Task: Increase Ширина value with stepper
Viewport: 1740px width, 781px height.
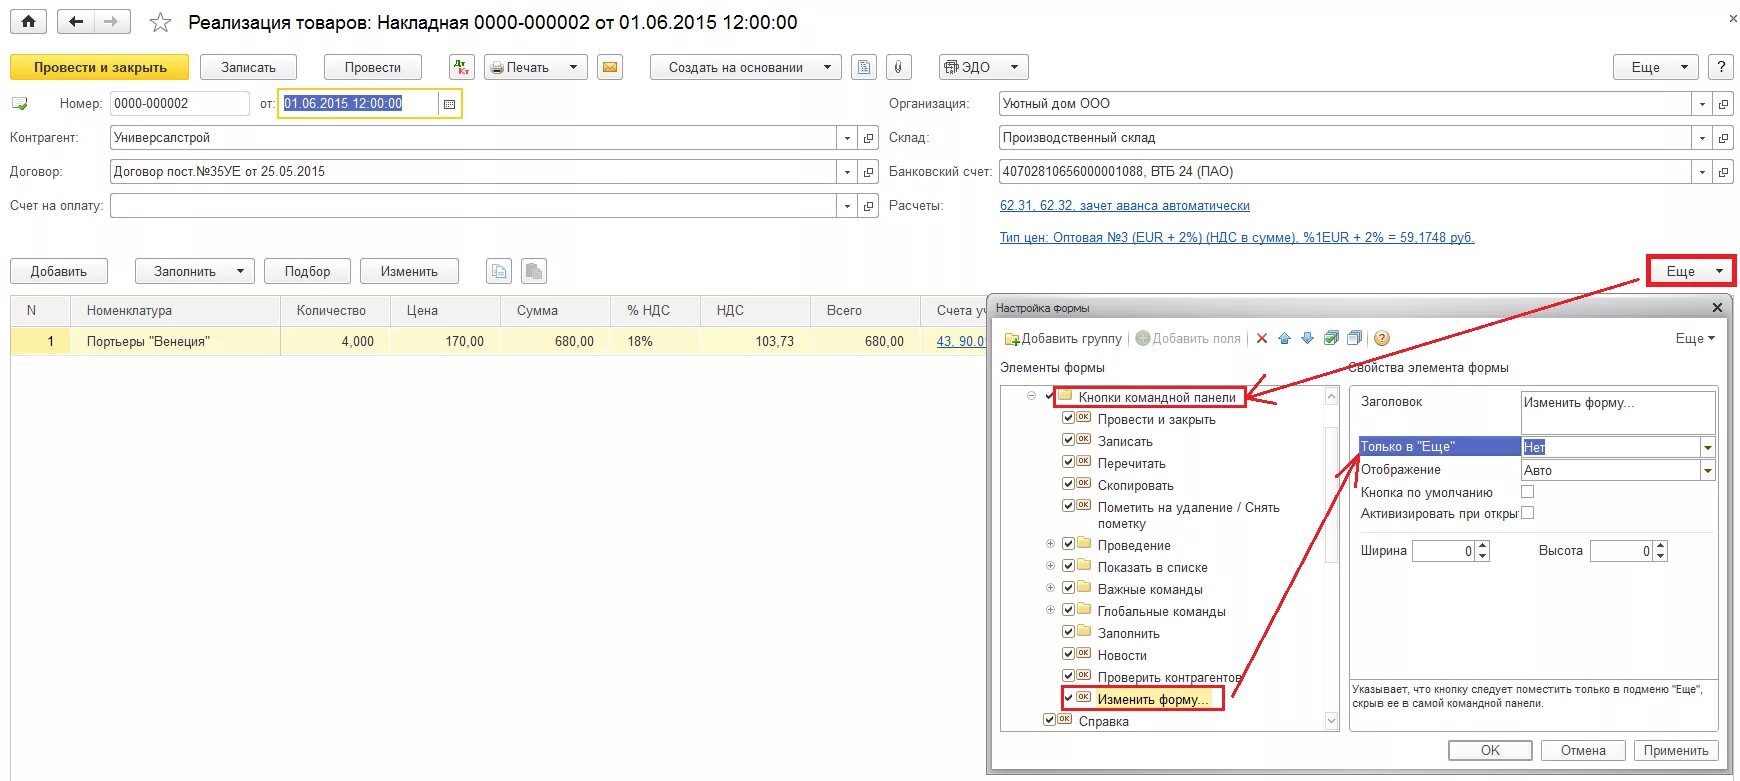Action: point(1482,546)
